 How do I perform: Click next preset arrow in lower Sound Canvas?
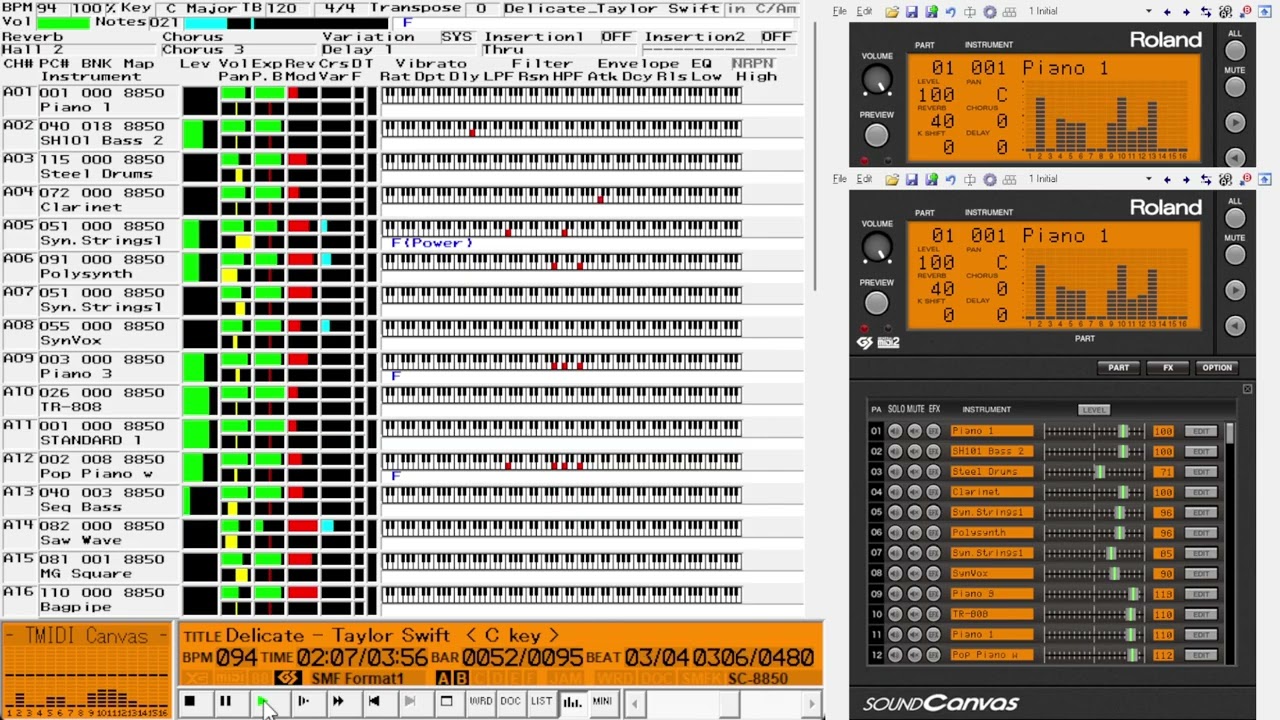point(1186,179)
